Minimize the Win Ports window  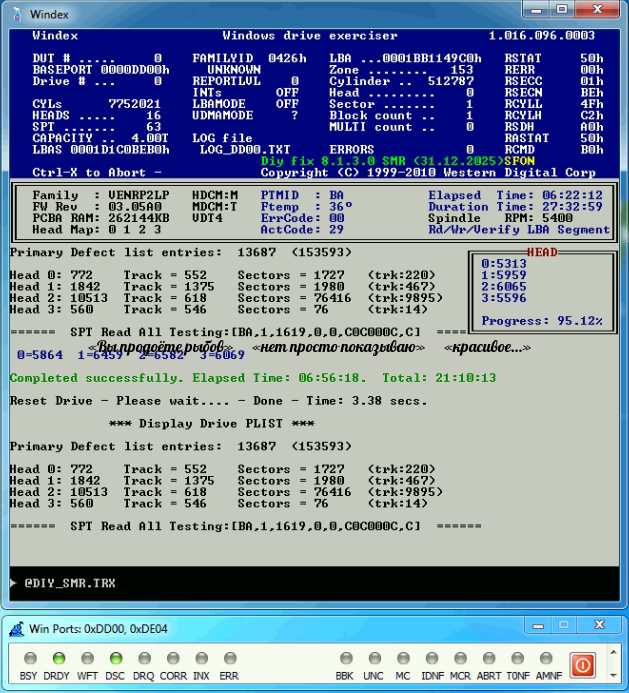coord(538,625)
